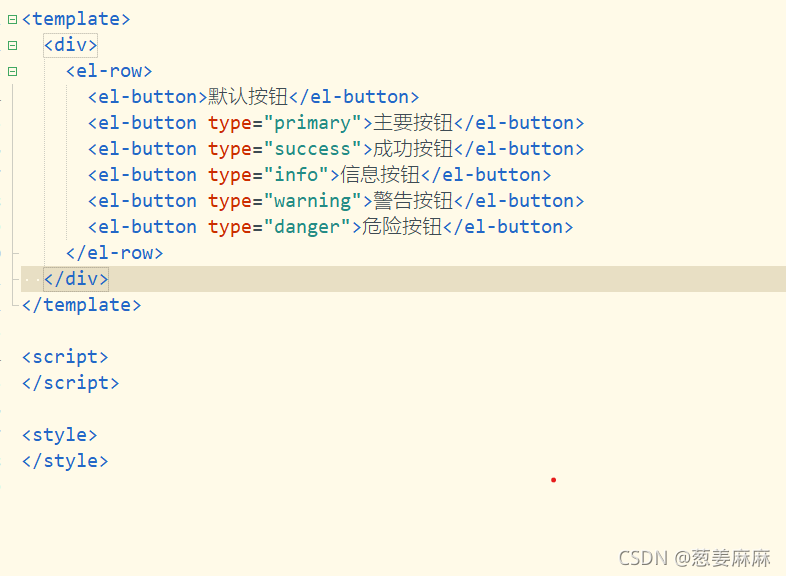
Task: Click the 默认按钮 el-button line
Action: tap(253, 97)
